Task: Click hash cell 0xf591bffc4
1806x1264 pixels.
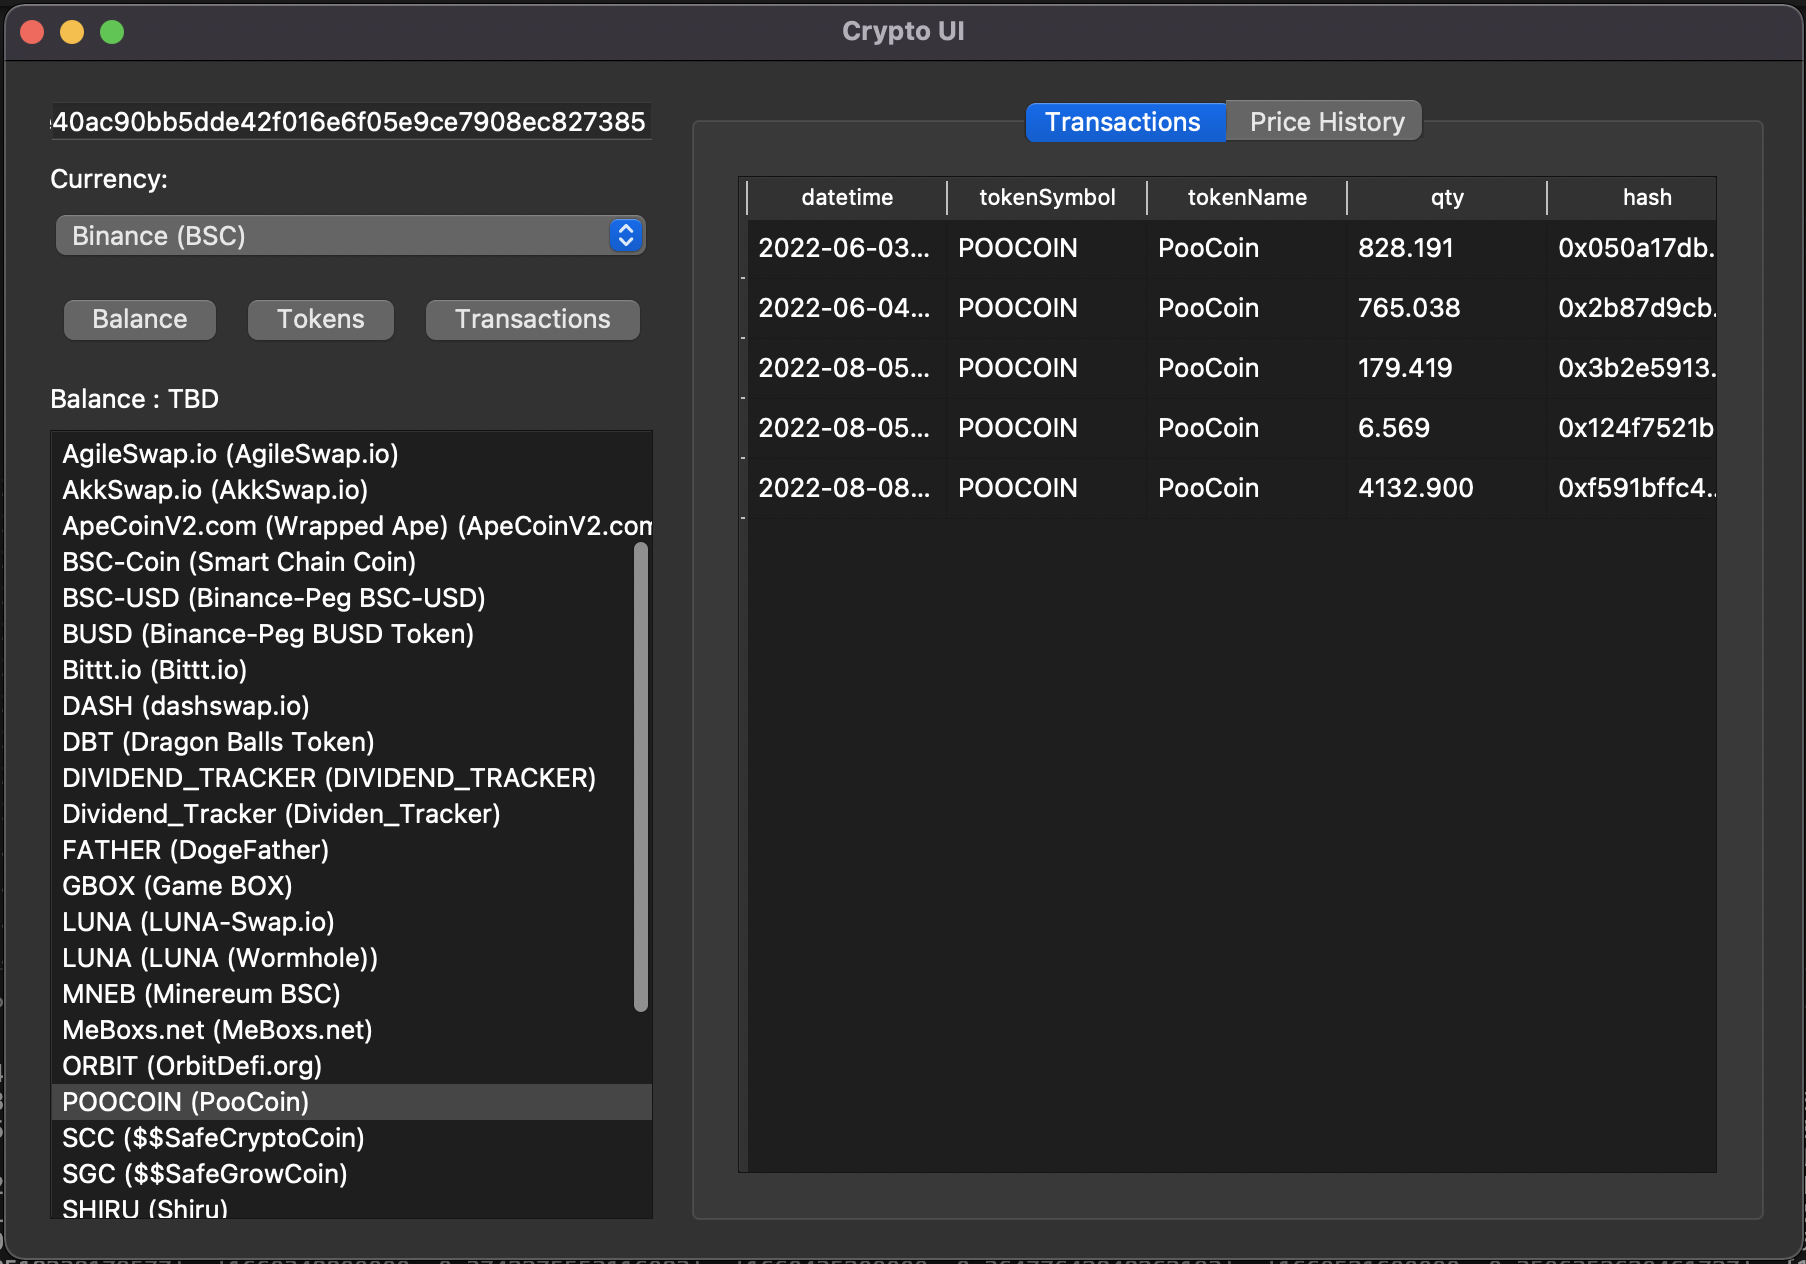Action: pos(1633,488)
